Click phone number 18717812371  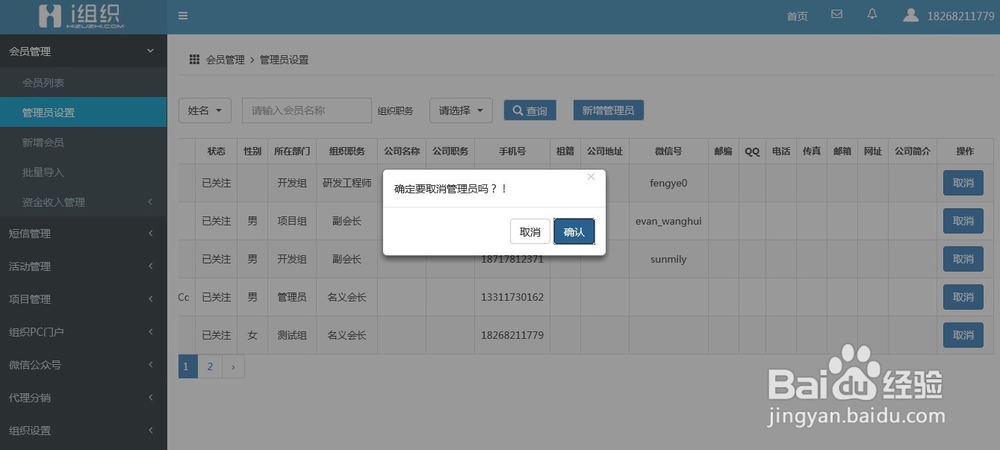coord(512,259)
